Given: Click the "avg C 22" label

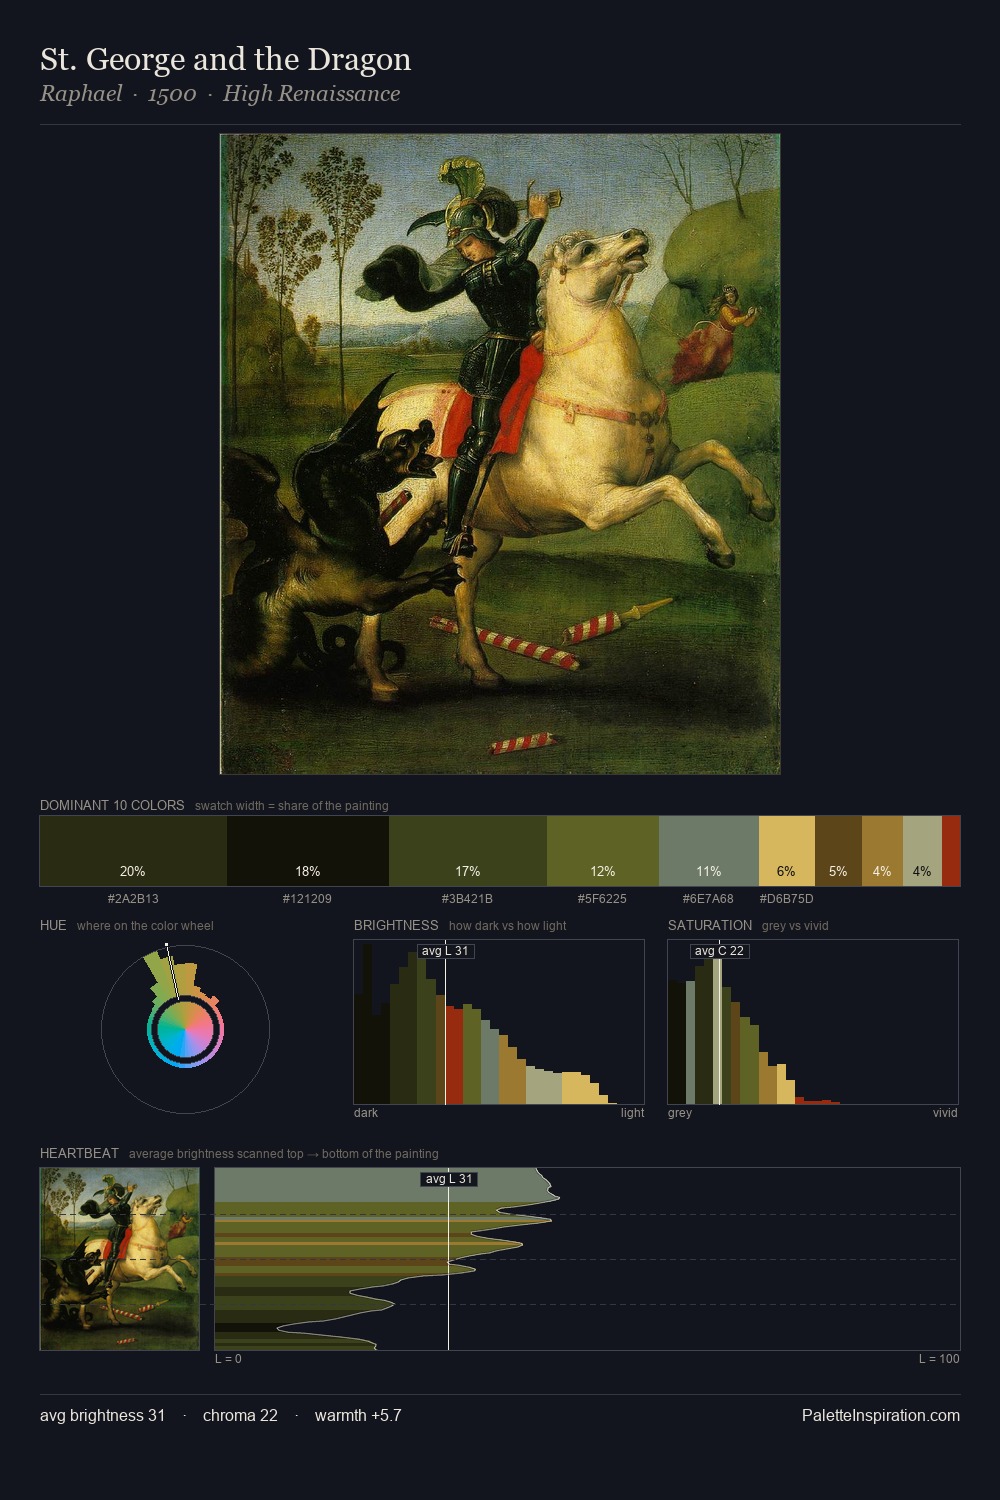Looking at the screenshot, I should (x=719, y=951).
